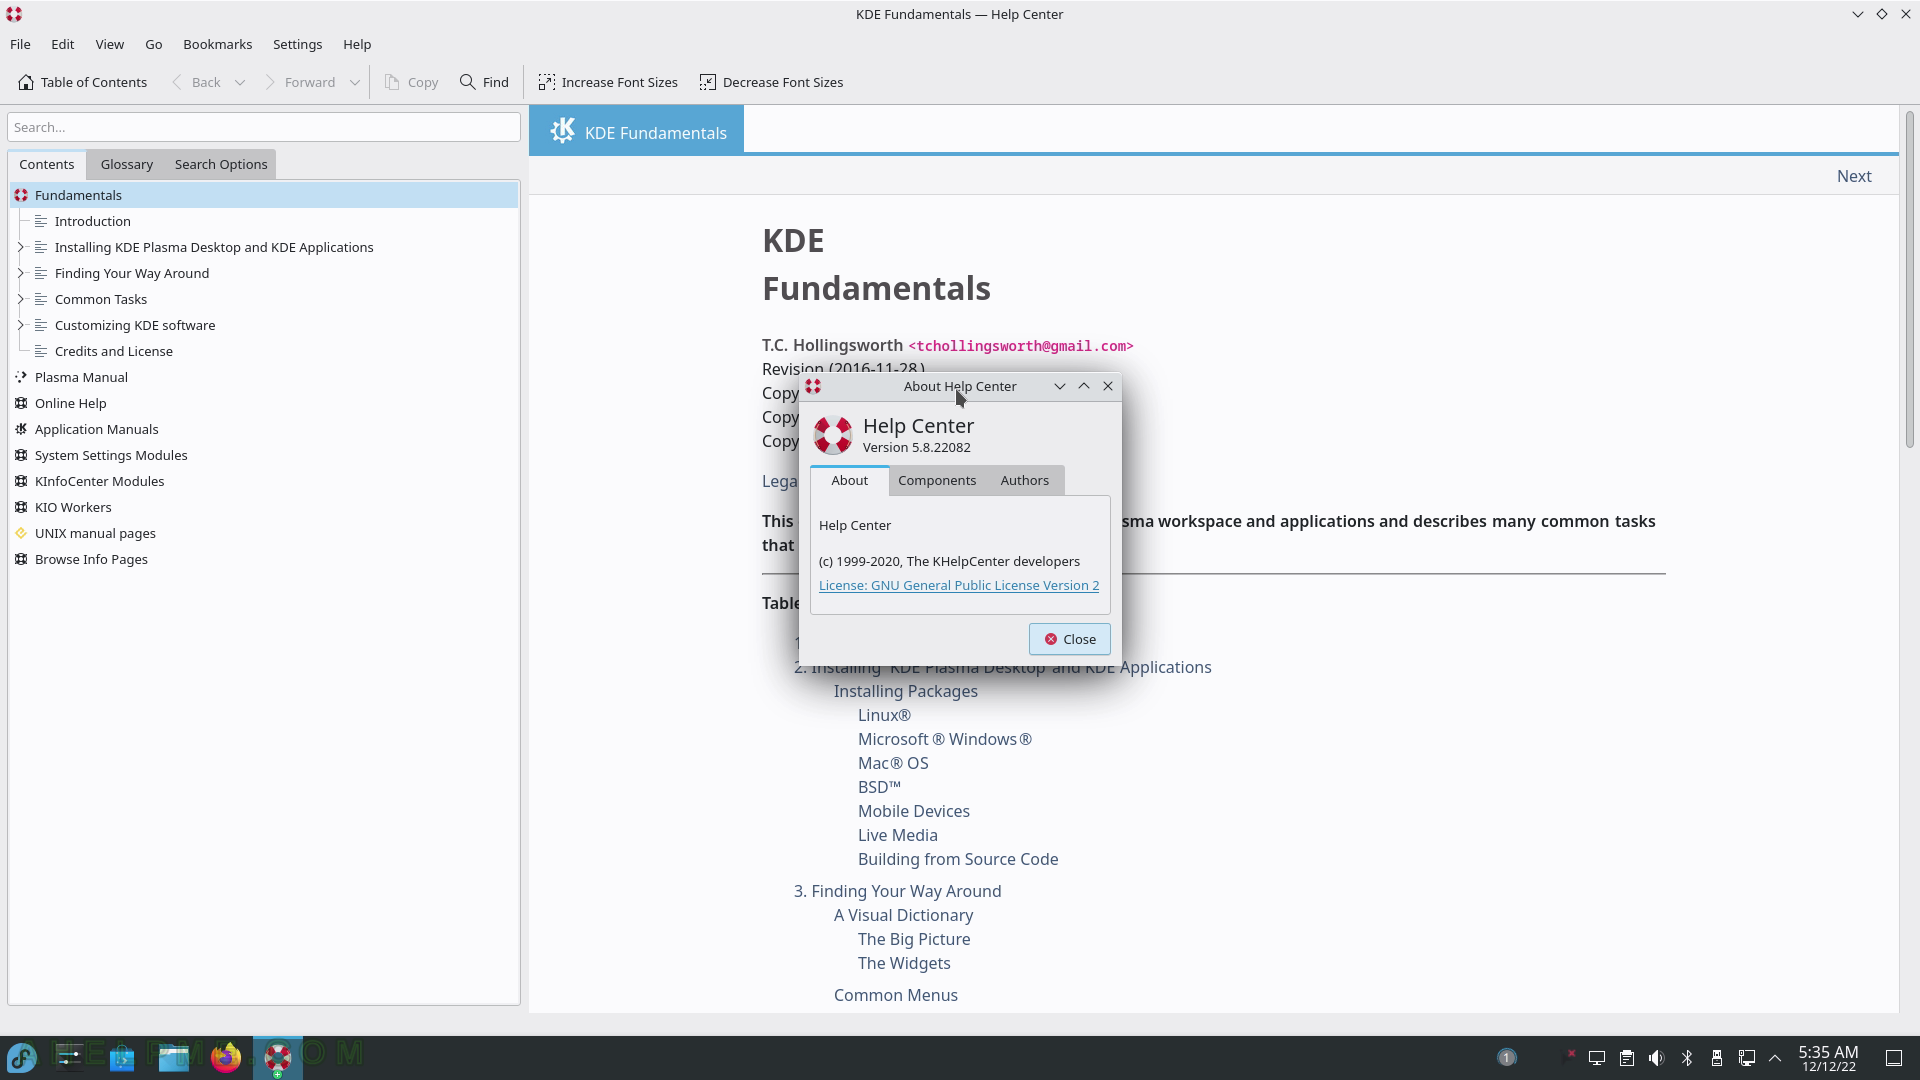The height and width of the screenshot is (1080, 1920).
Task: Go forward using the Forward arrow
Action: [269, 82]
